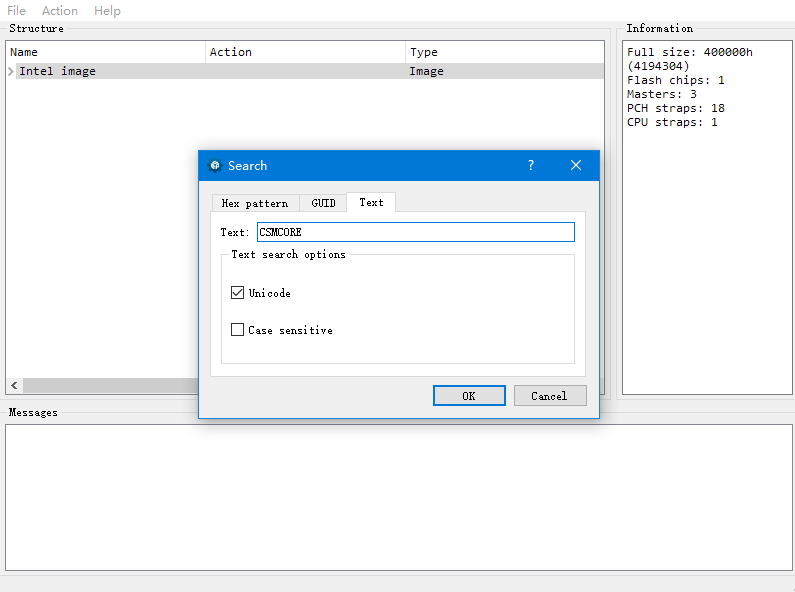Select the Text tab
This screenshot has height=592, width=795.
tap(371, 202)
